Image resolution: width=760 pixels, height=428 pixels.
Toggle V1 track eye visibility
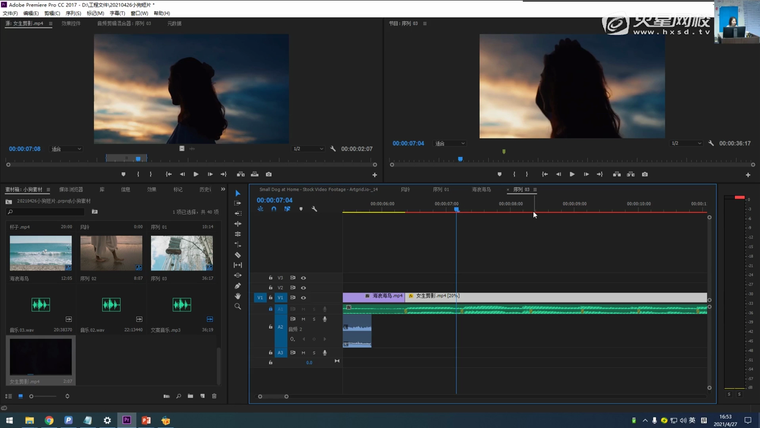[x=303, y=297]
